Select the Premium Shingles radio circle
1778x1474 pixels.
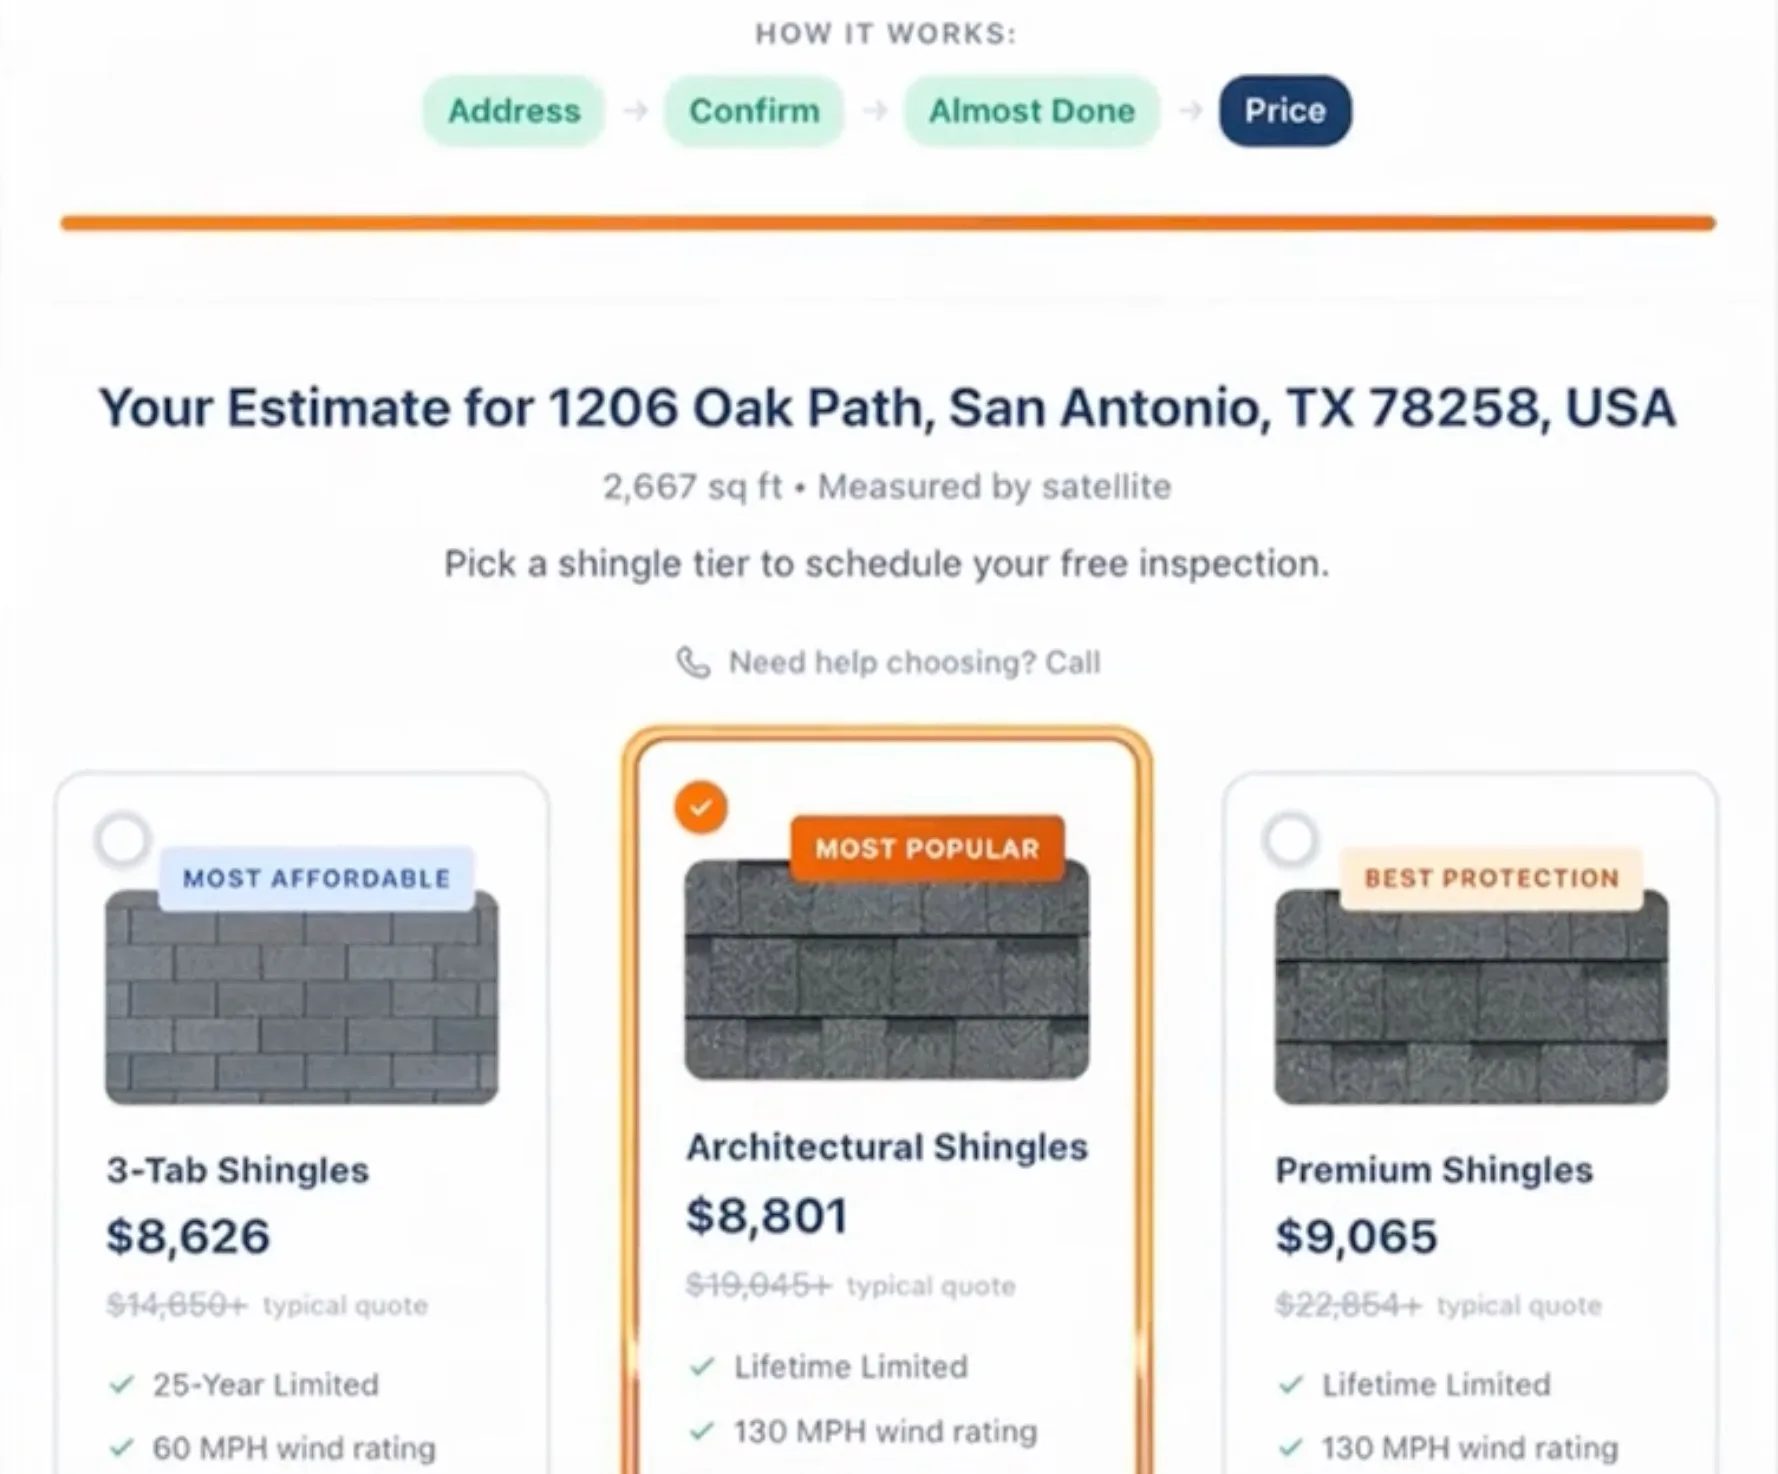1290,838
